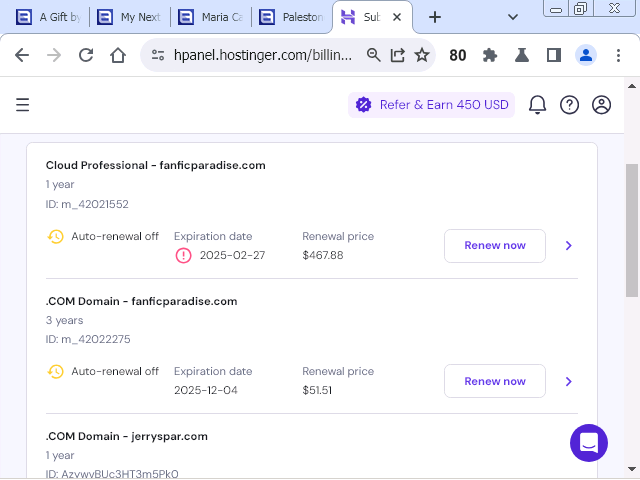The image size is (640, 480).
Task: Click auto-renewal clock icon for fanficparadise .COM Domain
Action: (56, 371)
